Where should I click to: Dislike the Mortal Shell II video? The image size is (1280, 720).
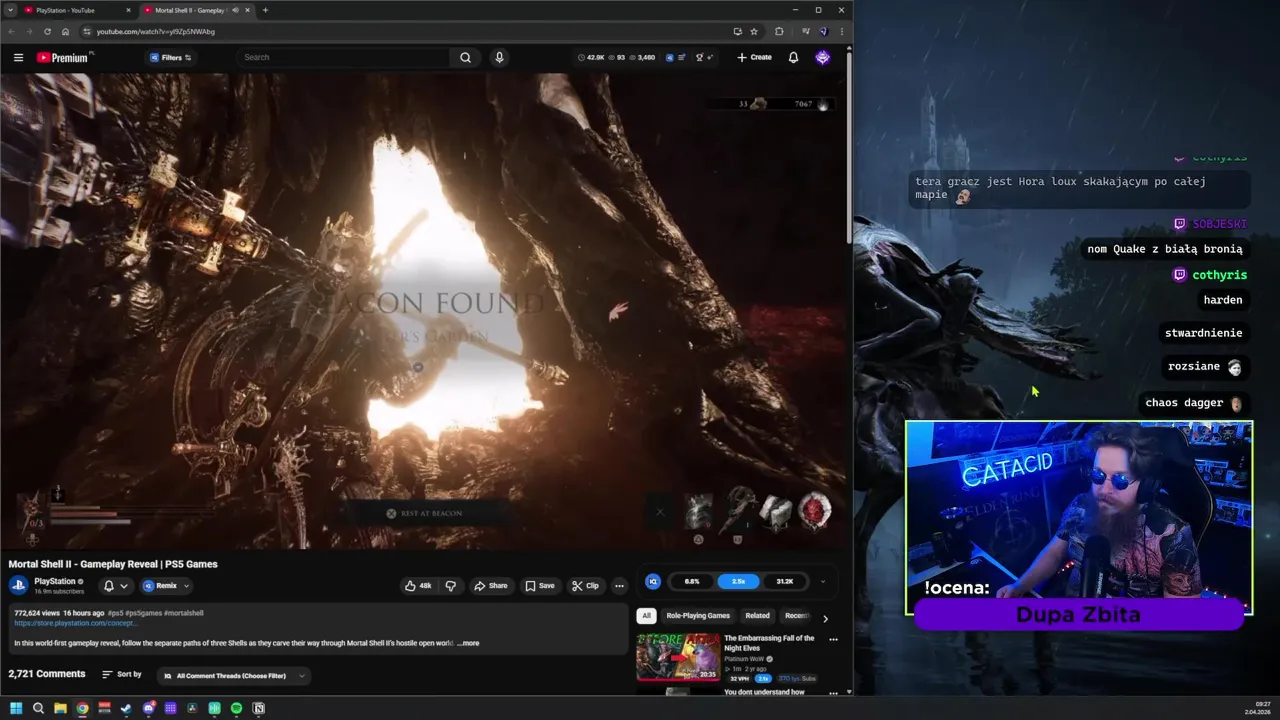click(x=450, y=586)
